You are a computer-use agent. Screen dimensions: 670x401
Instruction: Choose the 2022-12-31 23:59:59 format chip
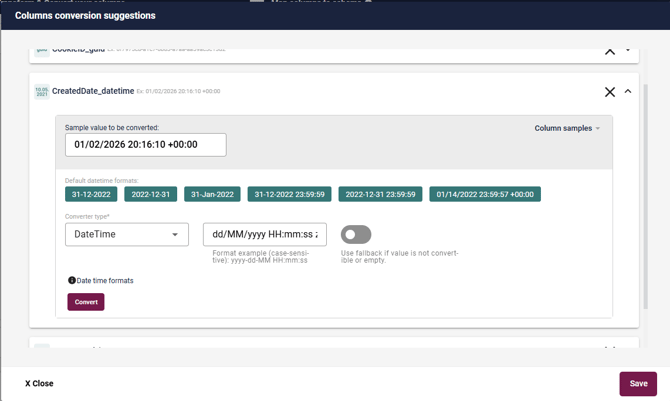pos(380,195)
